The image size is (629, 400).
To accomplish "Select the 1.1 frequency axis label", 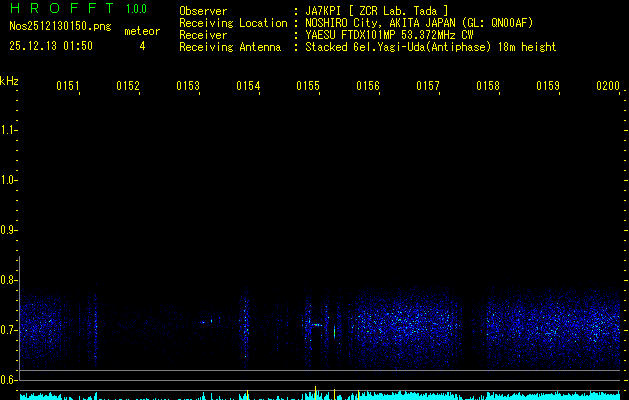I will point(9,129).
